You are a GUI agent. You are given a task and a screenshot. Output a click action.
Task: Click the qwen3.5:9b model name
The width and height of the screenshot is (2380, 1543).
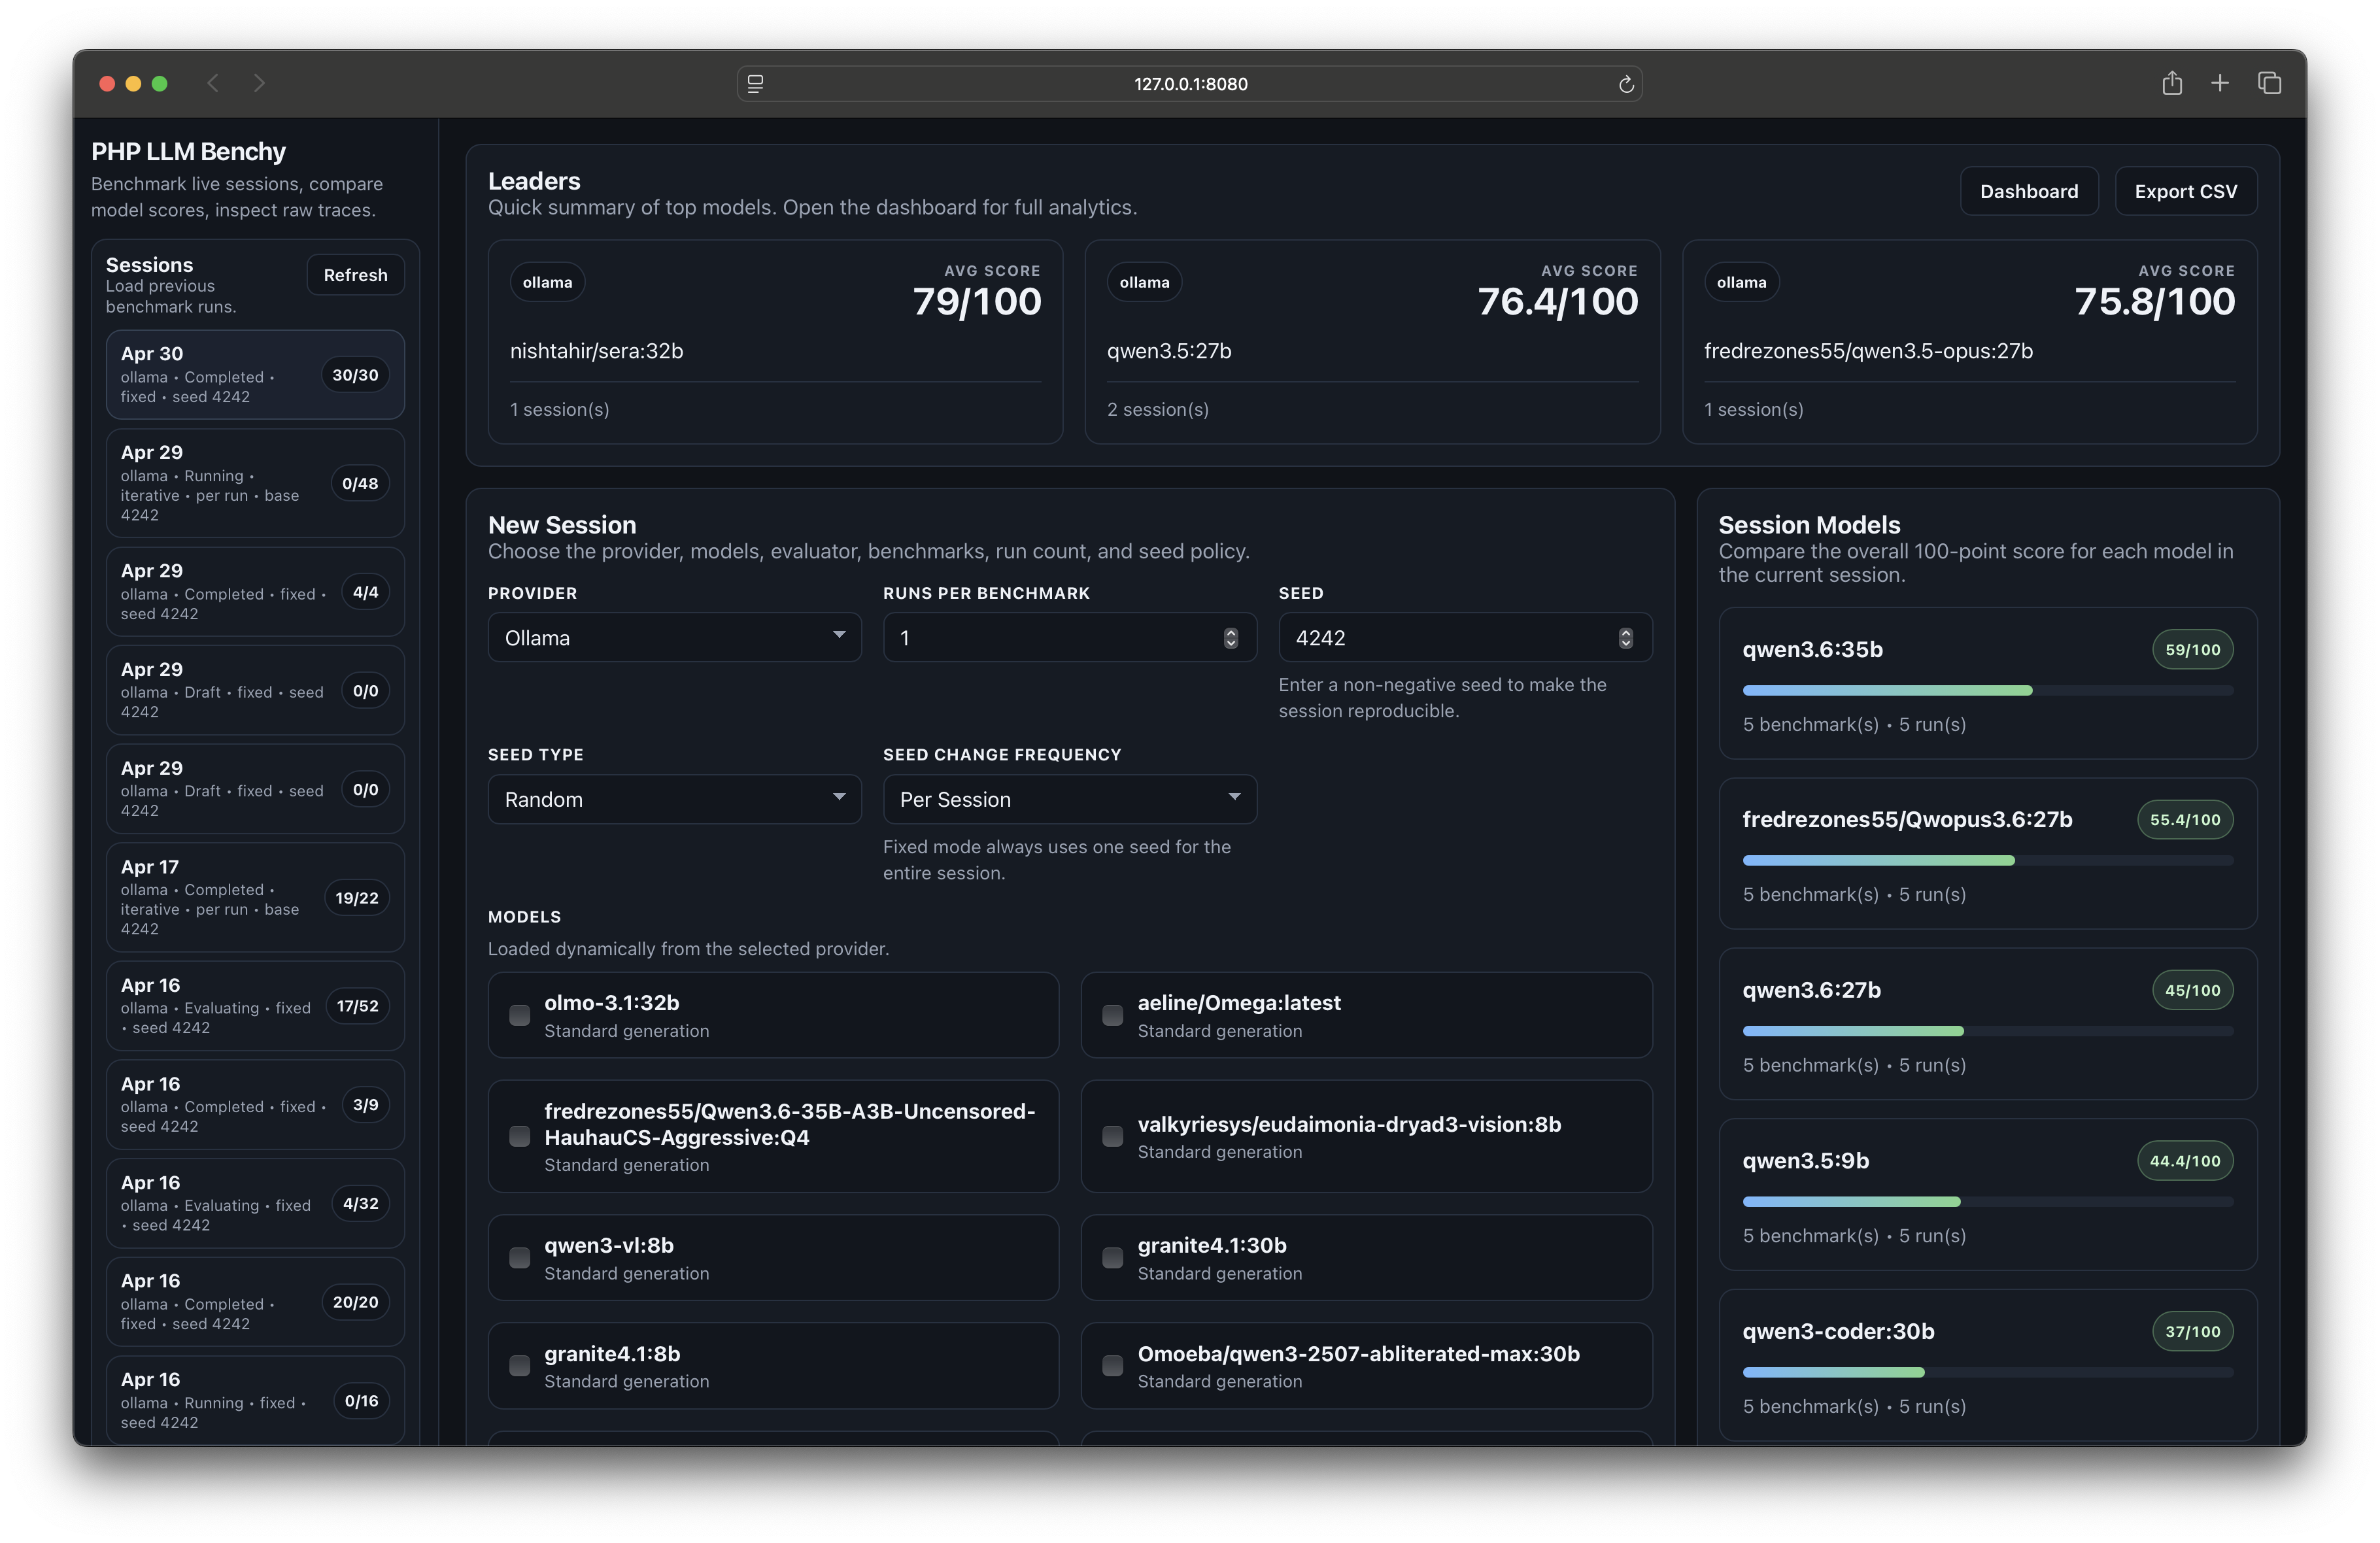pyautogui.click(x=1805, y=1160)
